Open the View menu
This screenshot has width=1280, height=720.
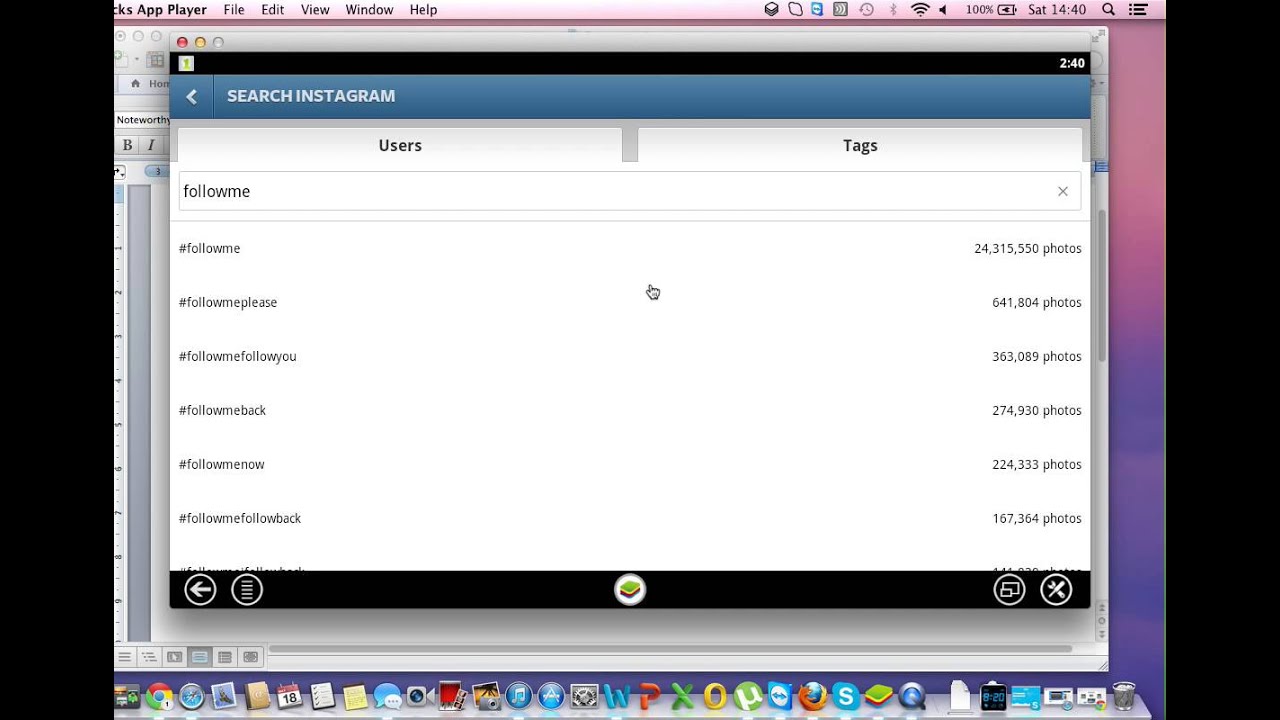(x=315, y=9)
